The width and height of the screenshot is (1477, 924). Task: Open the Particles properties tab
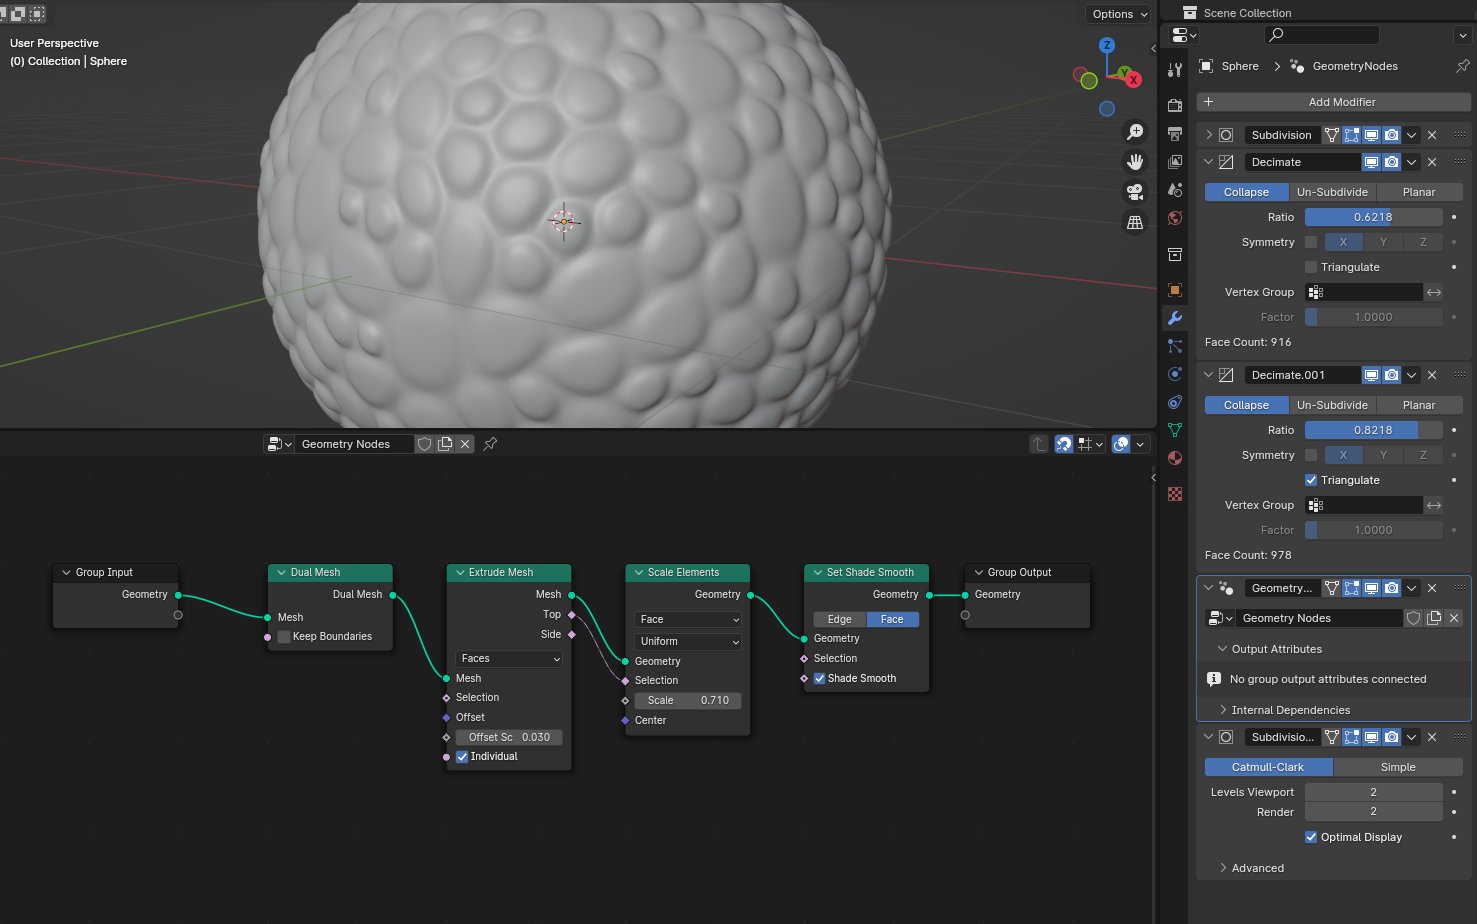[1175, 346]
